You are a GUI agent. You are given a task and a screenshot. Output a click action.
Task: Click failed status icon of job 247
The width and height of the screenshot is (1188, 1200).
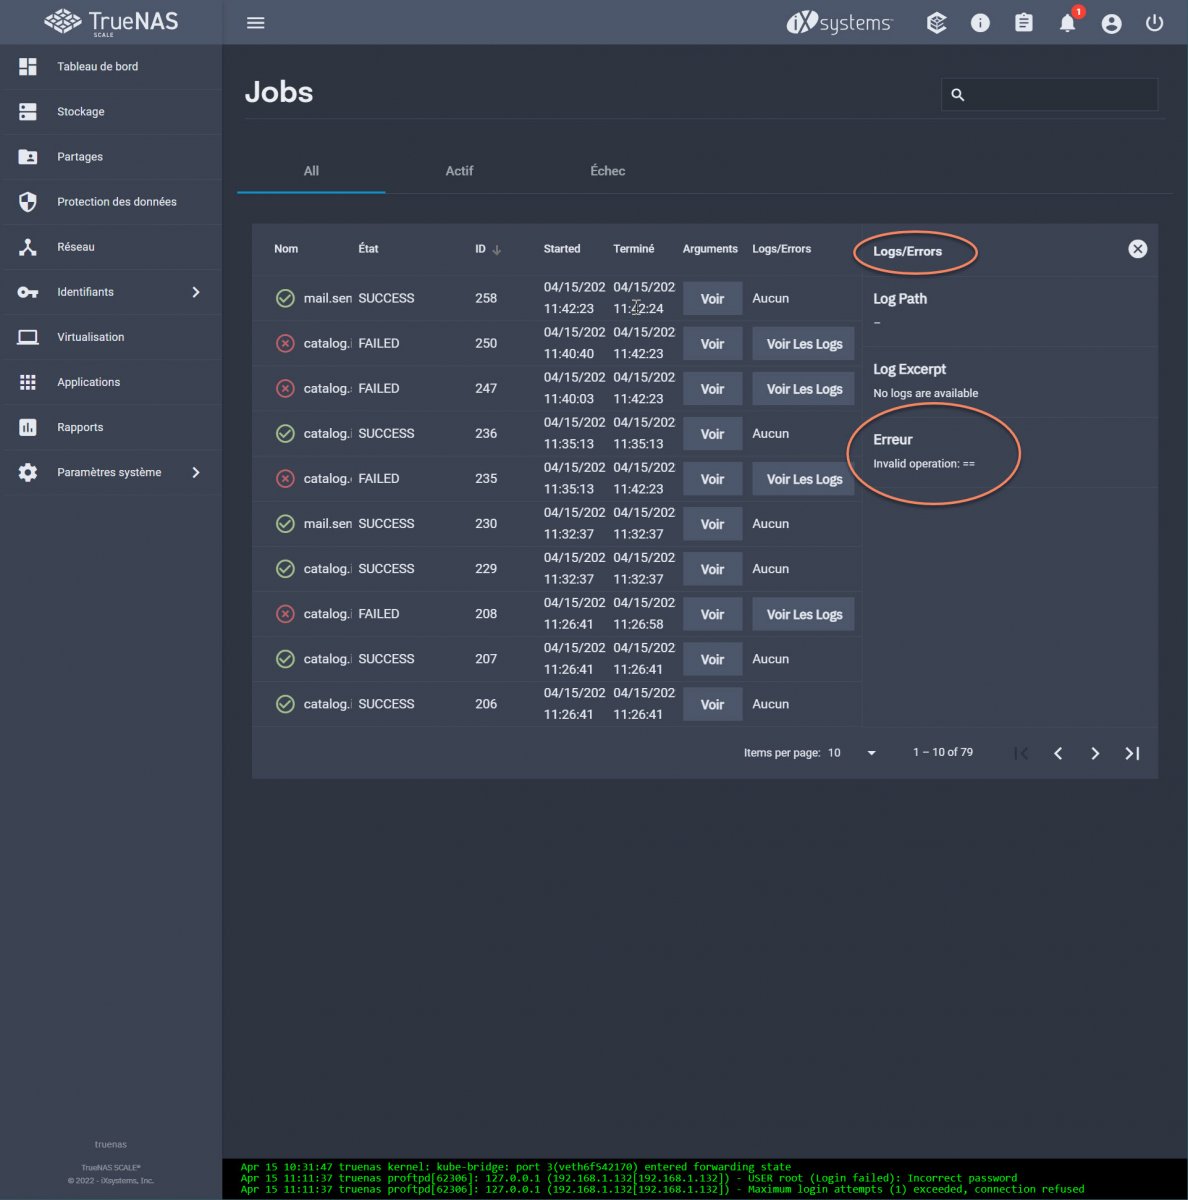tap(285, 388)
